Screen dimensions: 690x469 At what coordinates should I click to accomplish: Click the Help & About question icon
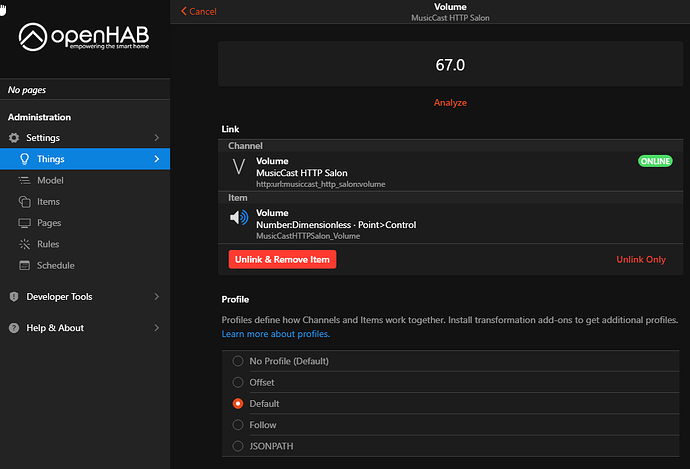[14, 328]
